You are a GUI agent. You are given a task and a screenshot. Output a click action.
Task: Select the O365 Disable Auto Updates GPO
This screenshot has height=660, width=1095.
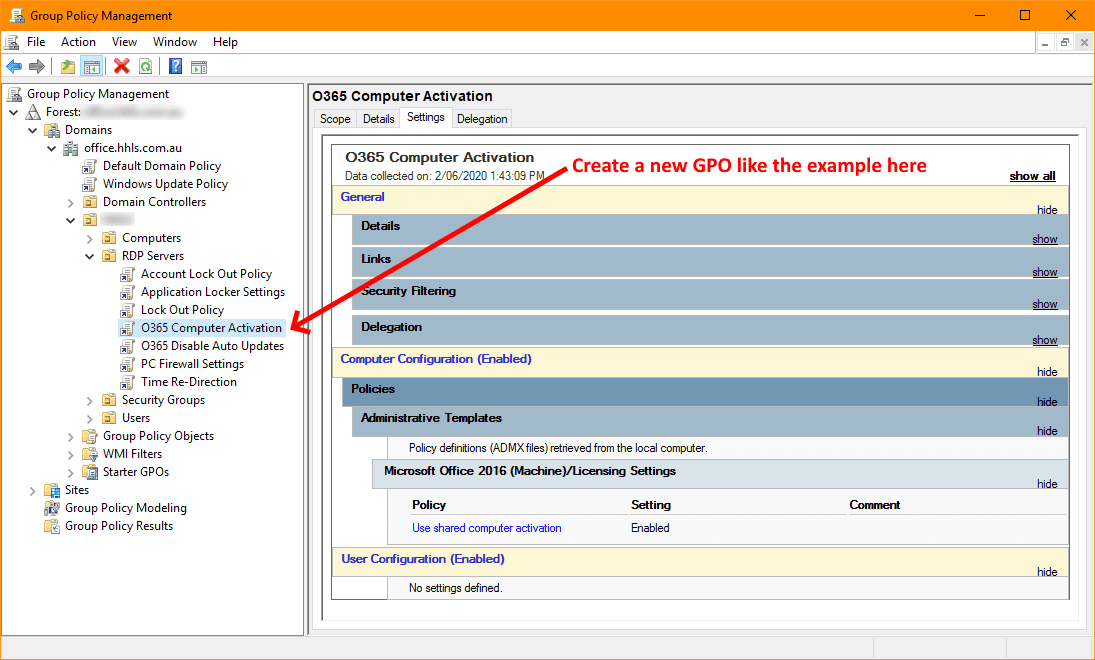coord(212,346)
